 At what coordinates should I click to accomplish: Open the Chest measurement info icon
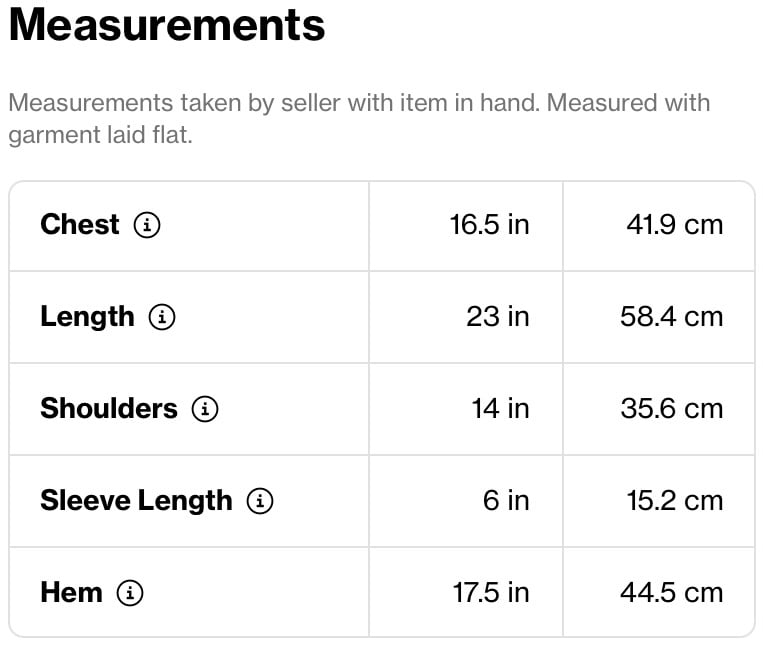pos(147,225)
